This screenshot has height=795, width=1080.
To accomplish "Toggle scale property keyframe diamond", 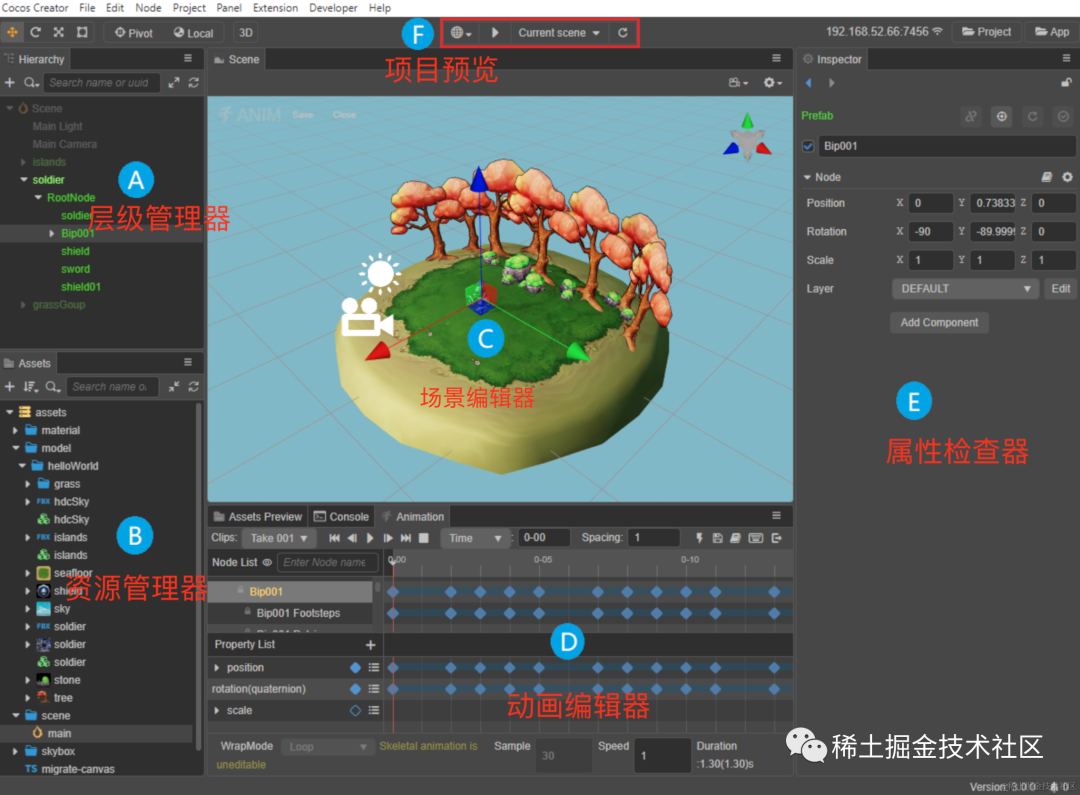I will (355, 710).
